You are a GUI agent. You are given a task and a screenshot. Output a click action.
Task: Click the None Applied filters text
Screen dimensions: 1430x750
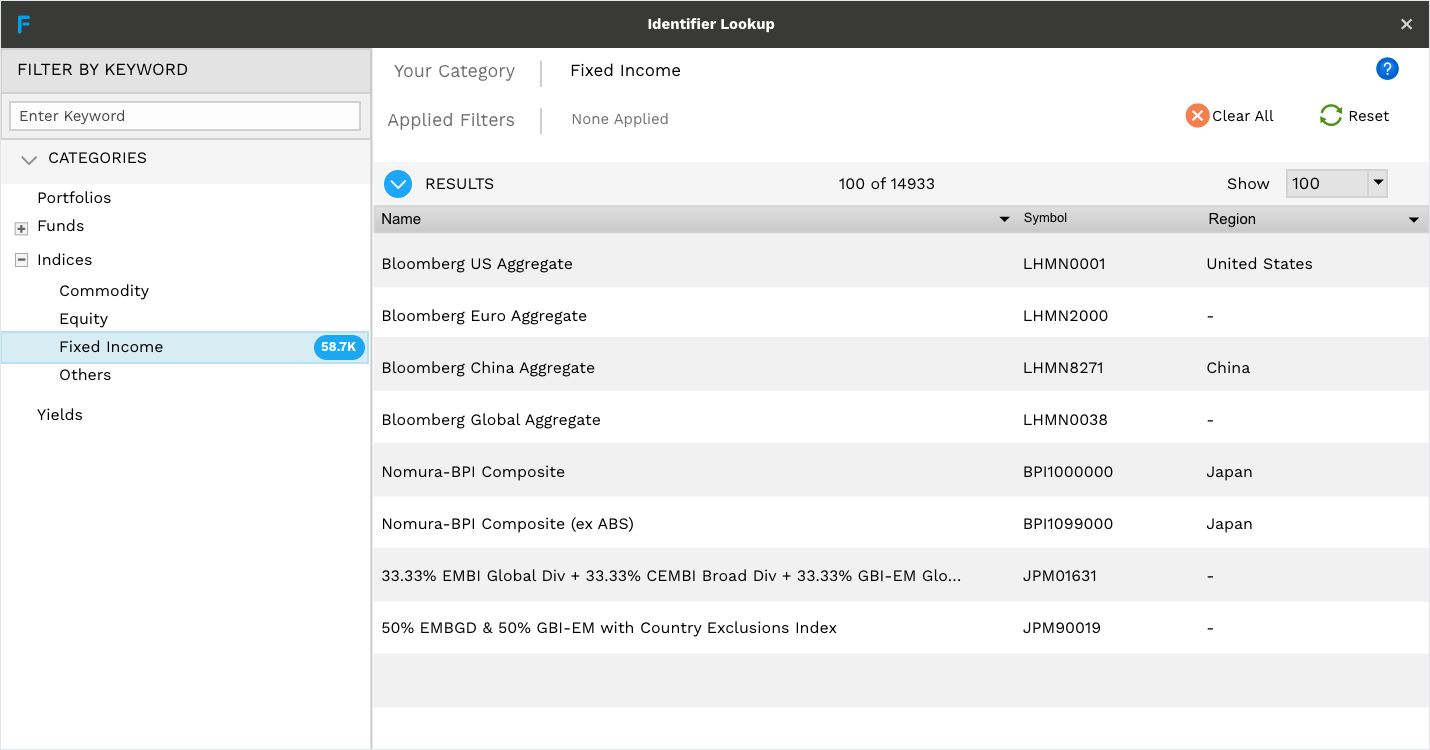coord(620,119)
